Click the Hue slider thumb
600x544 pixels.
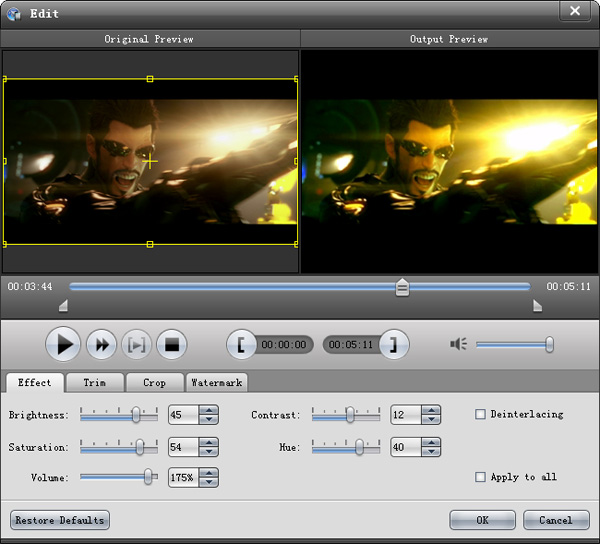click(x=359, y=447)
